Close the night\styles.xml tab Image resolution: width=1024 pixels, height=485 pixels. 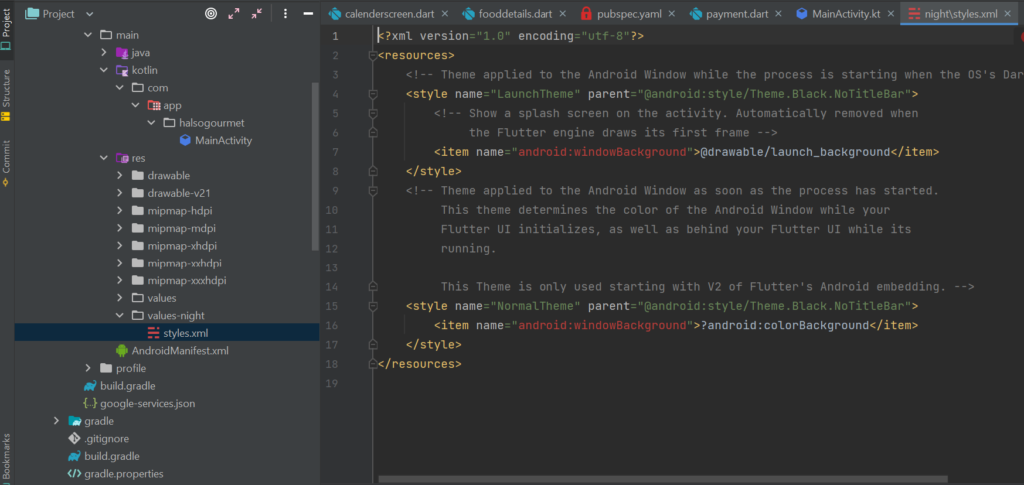pyautogui.click(x=1007, y=14)
